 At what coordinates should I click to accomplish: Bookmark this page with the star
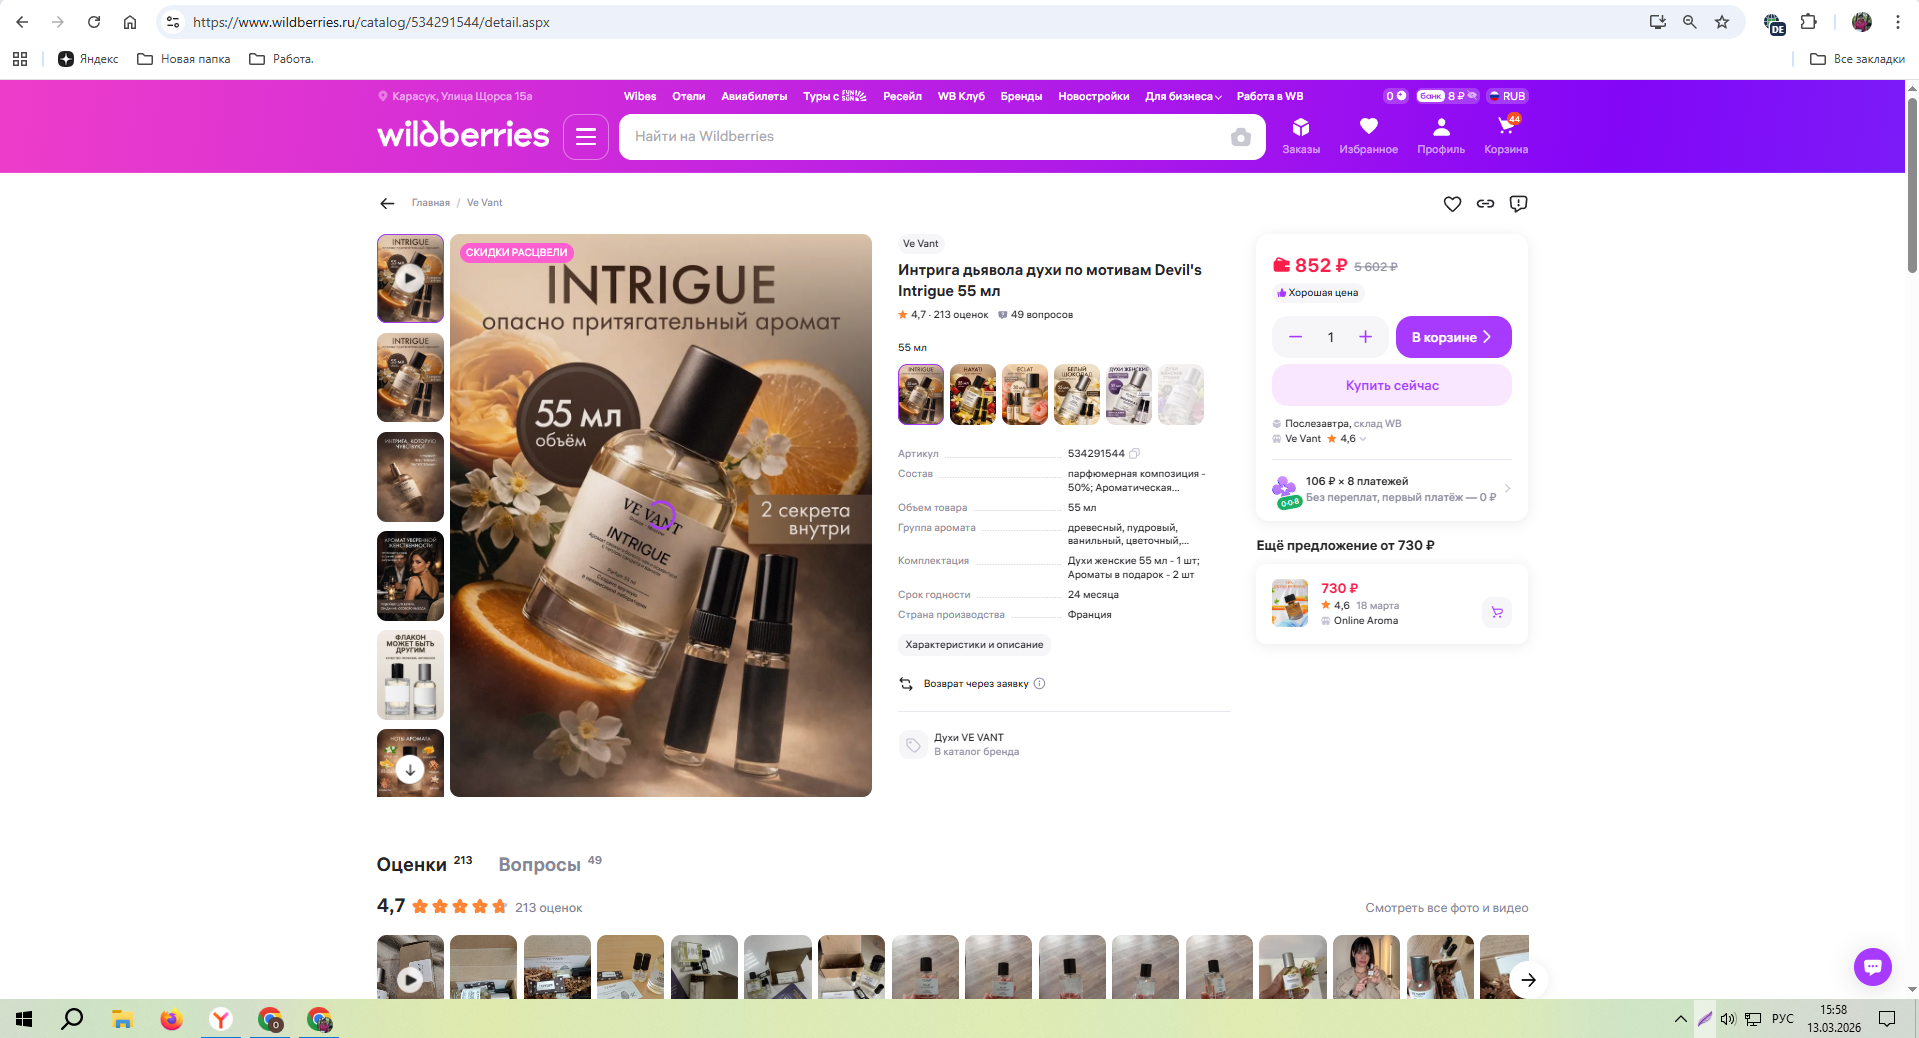1722,22
